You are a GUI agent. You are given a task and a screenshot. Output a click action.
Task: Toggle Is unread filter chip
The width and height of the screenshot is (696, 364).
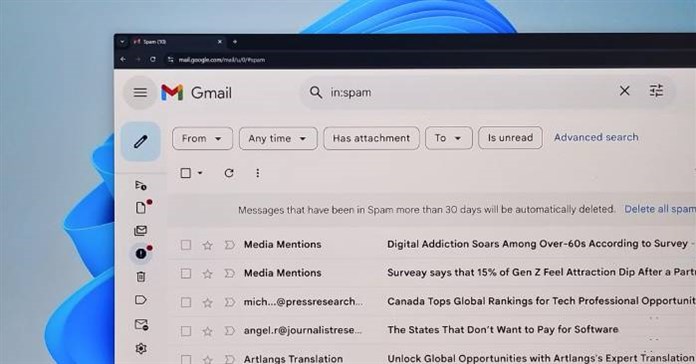510,138
